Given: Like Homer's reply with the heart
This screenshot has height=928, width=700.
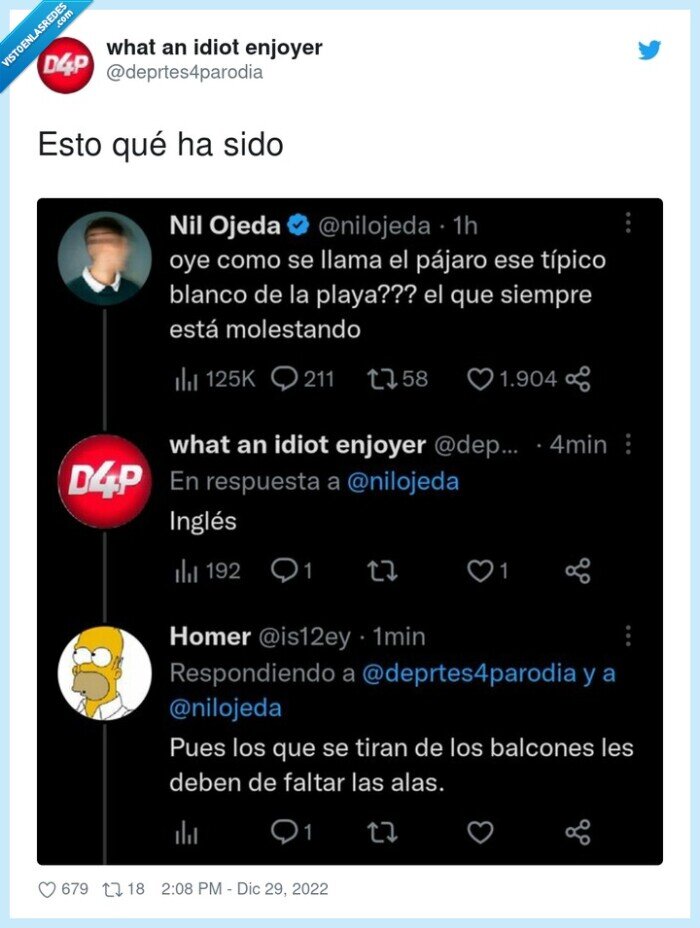Looking at the screenshot, I should click(481, 832).
